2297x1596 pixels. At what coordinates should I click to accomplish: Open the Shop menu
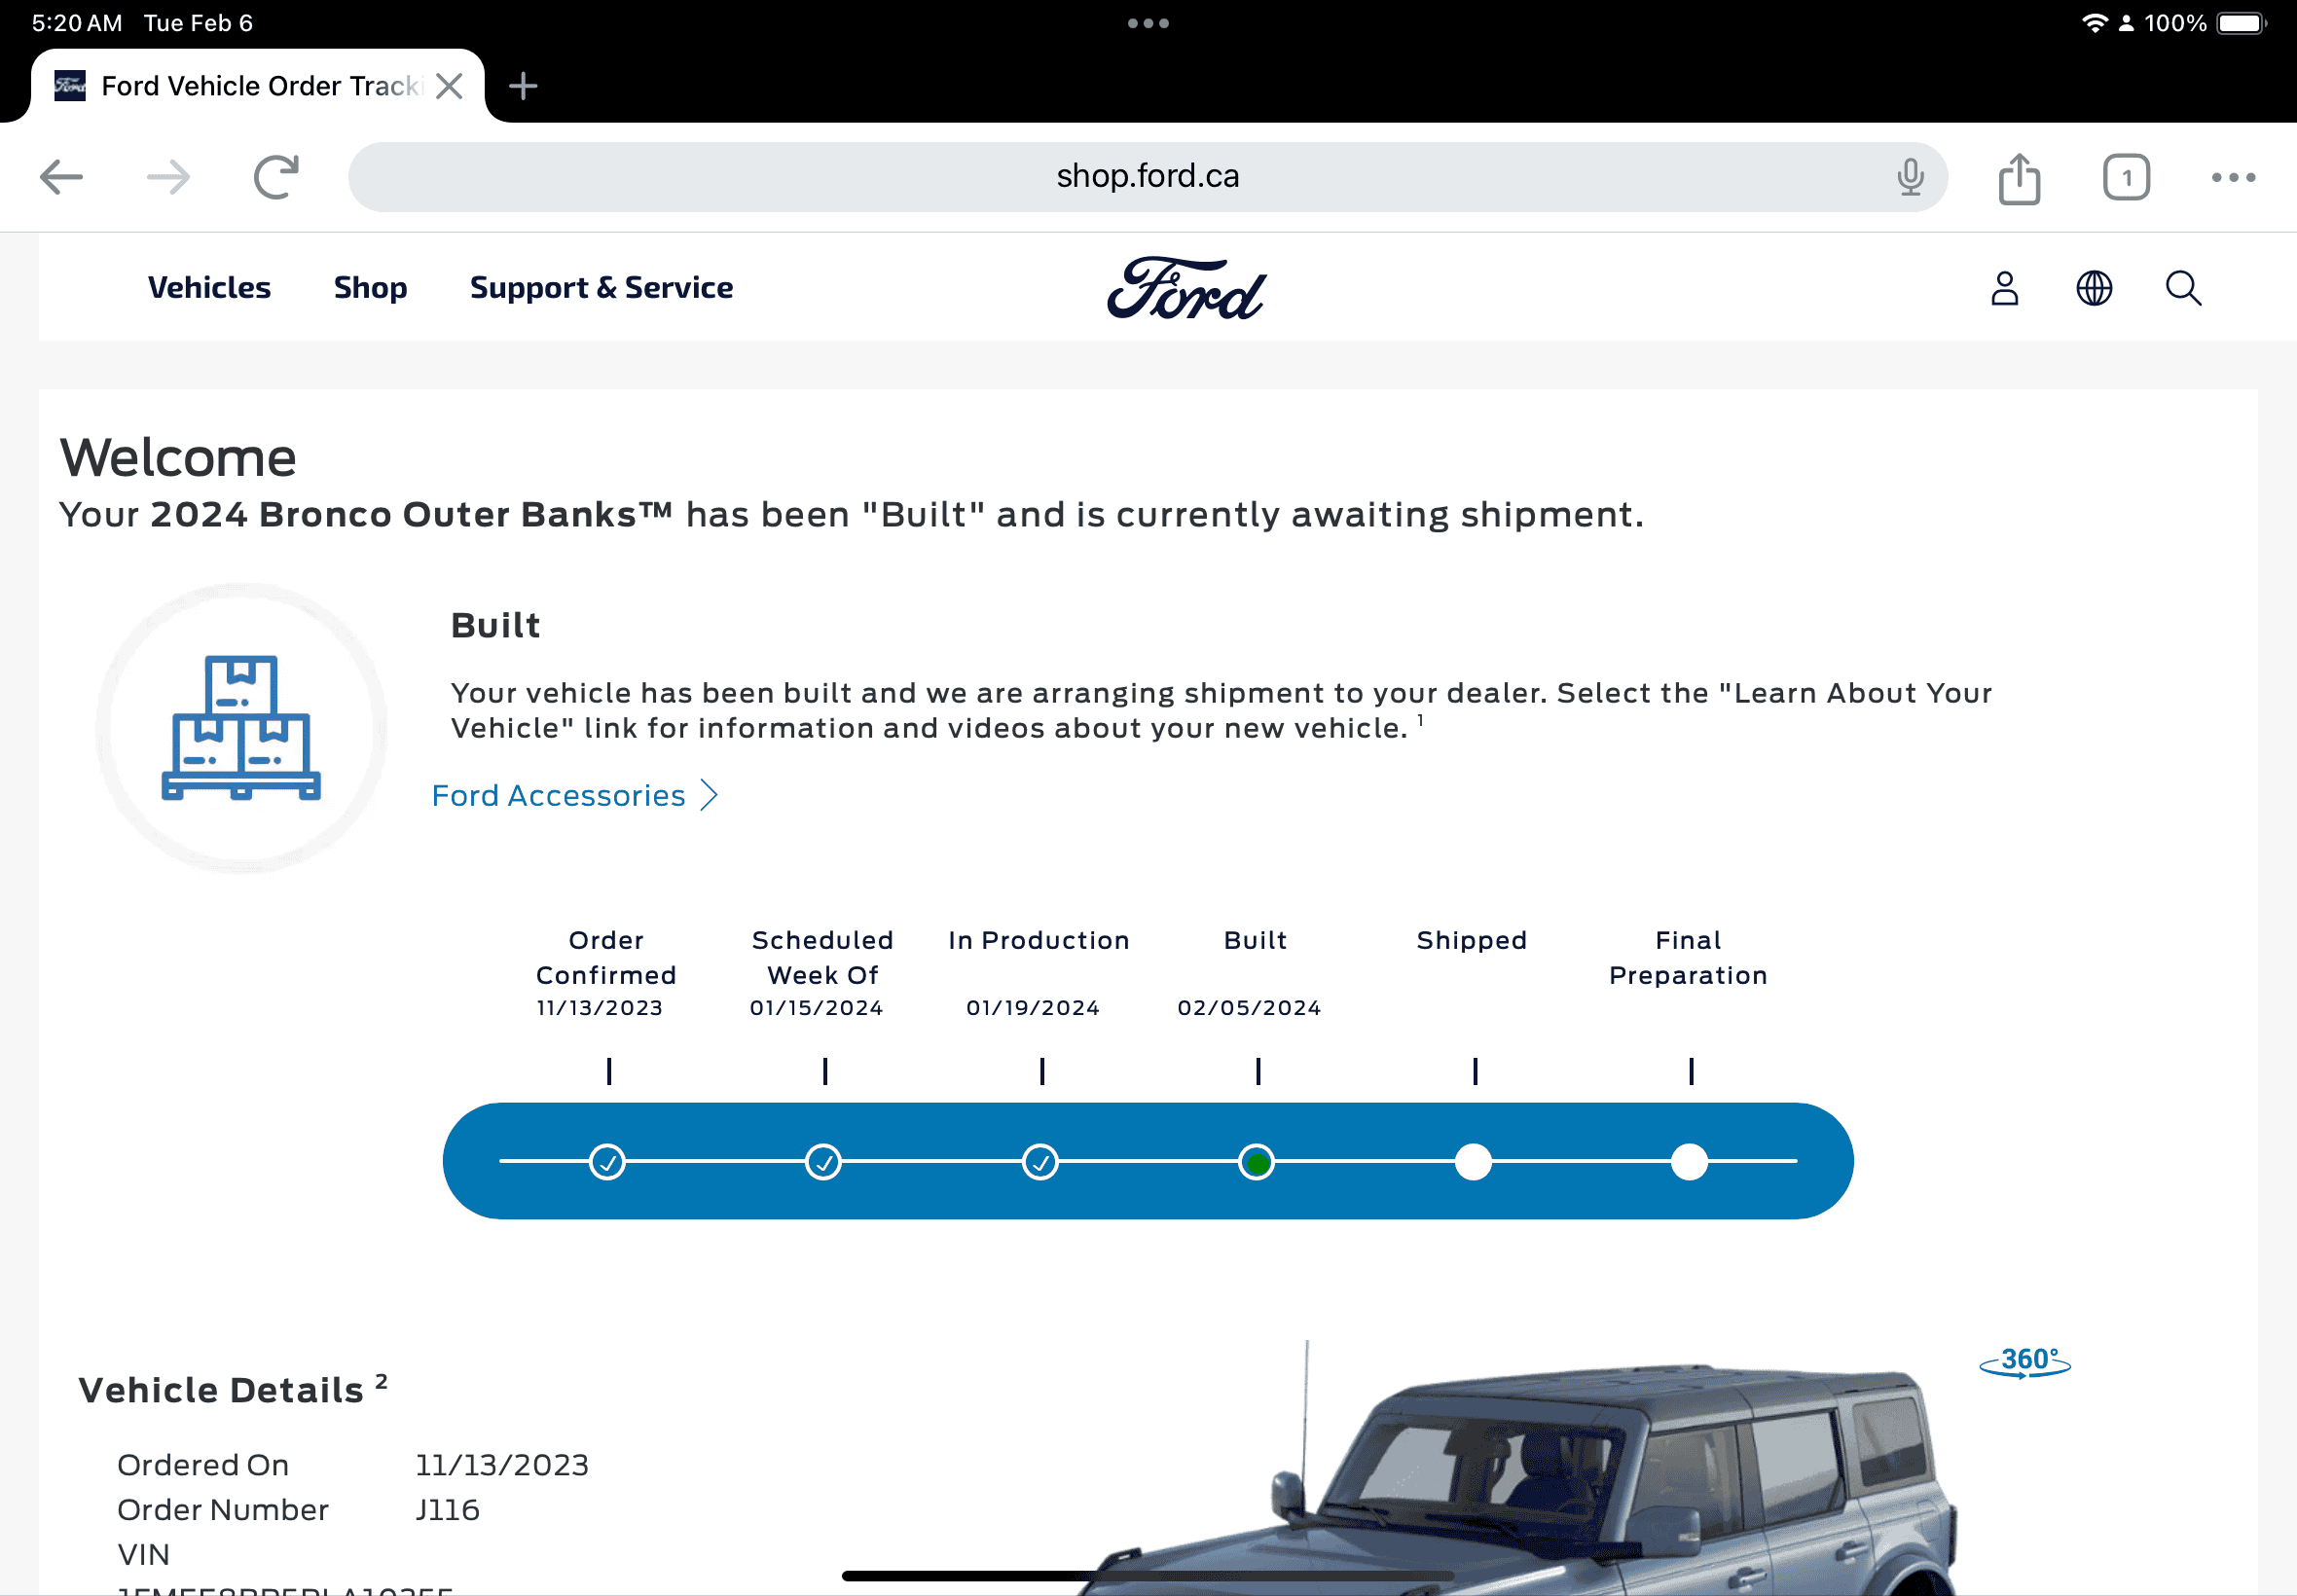(x=370, y=288)
